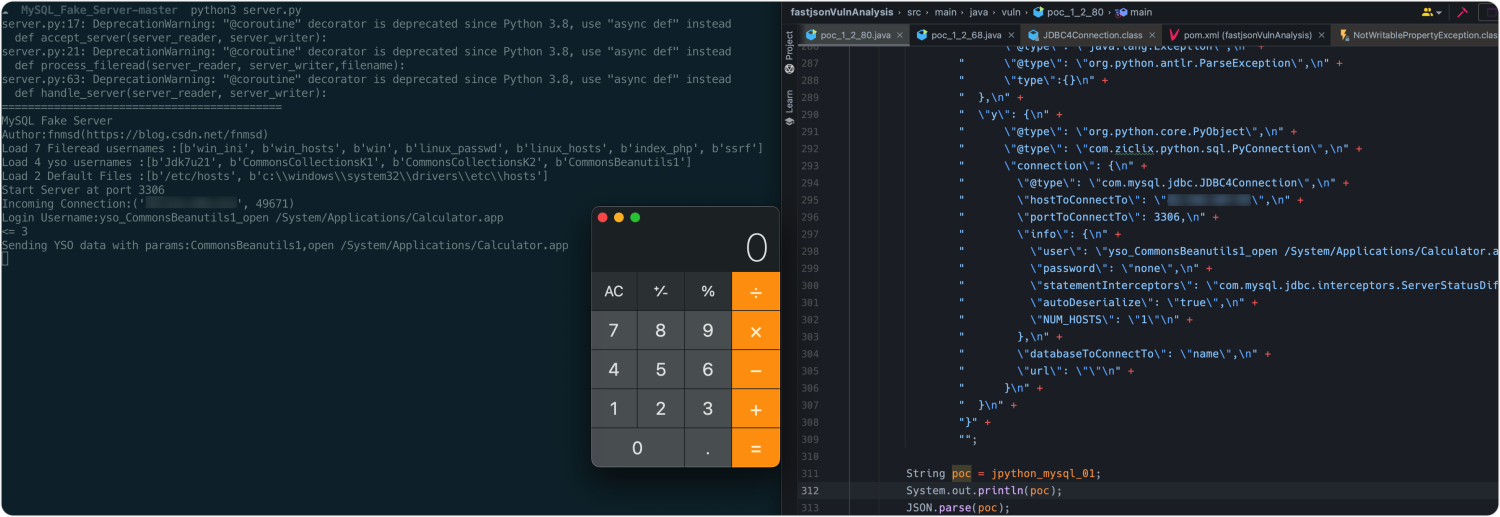The image size is (1500, 517).
Task: Click the percent button on Calculator
Action: 708,291
